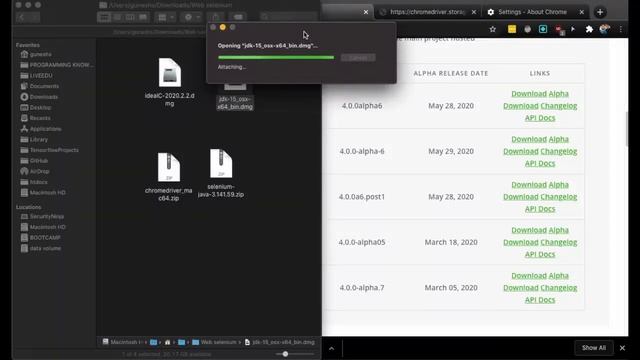640x360 pixels.
Task: Open a new Chrome tab
Action: [600, 12]
